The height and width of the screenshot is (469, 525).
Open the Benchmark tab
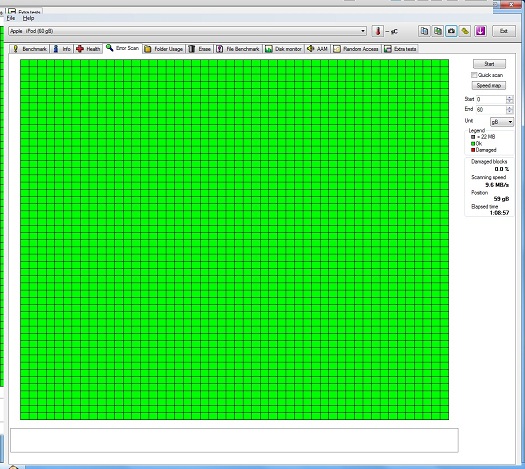[29, 49]
